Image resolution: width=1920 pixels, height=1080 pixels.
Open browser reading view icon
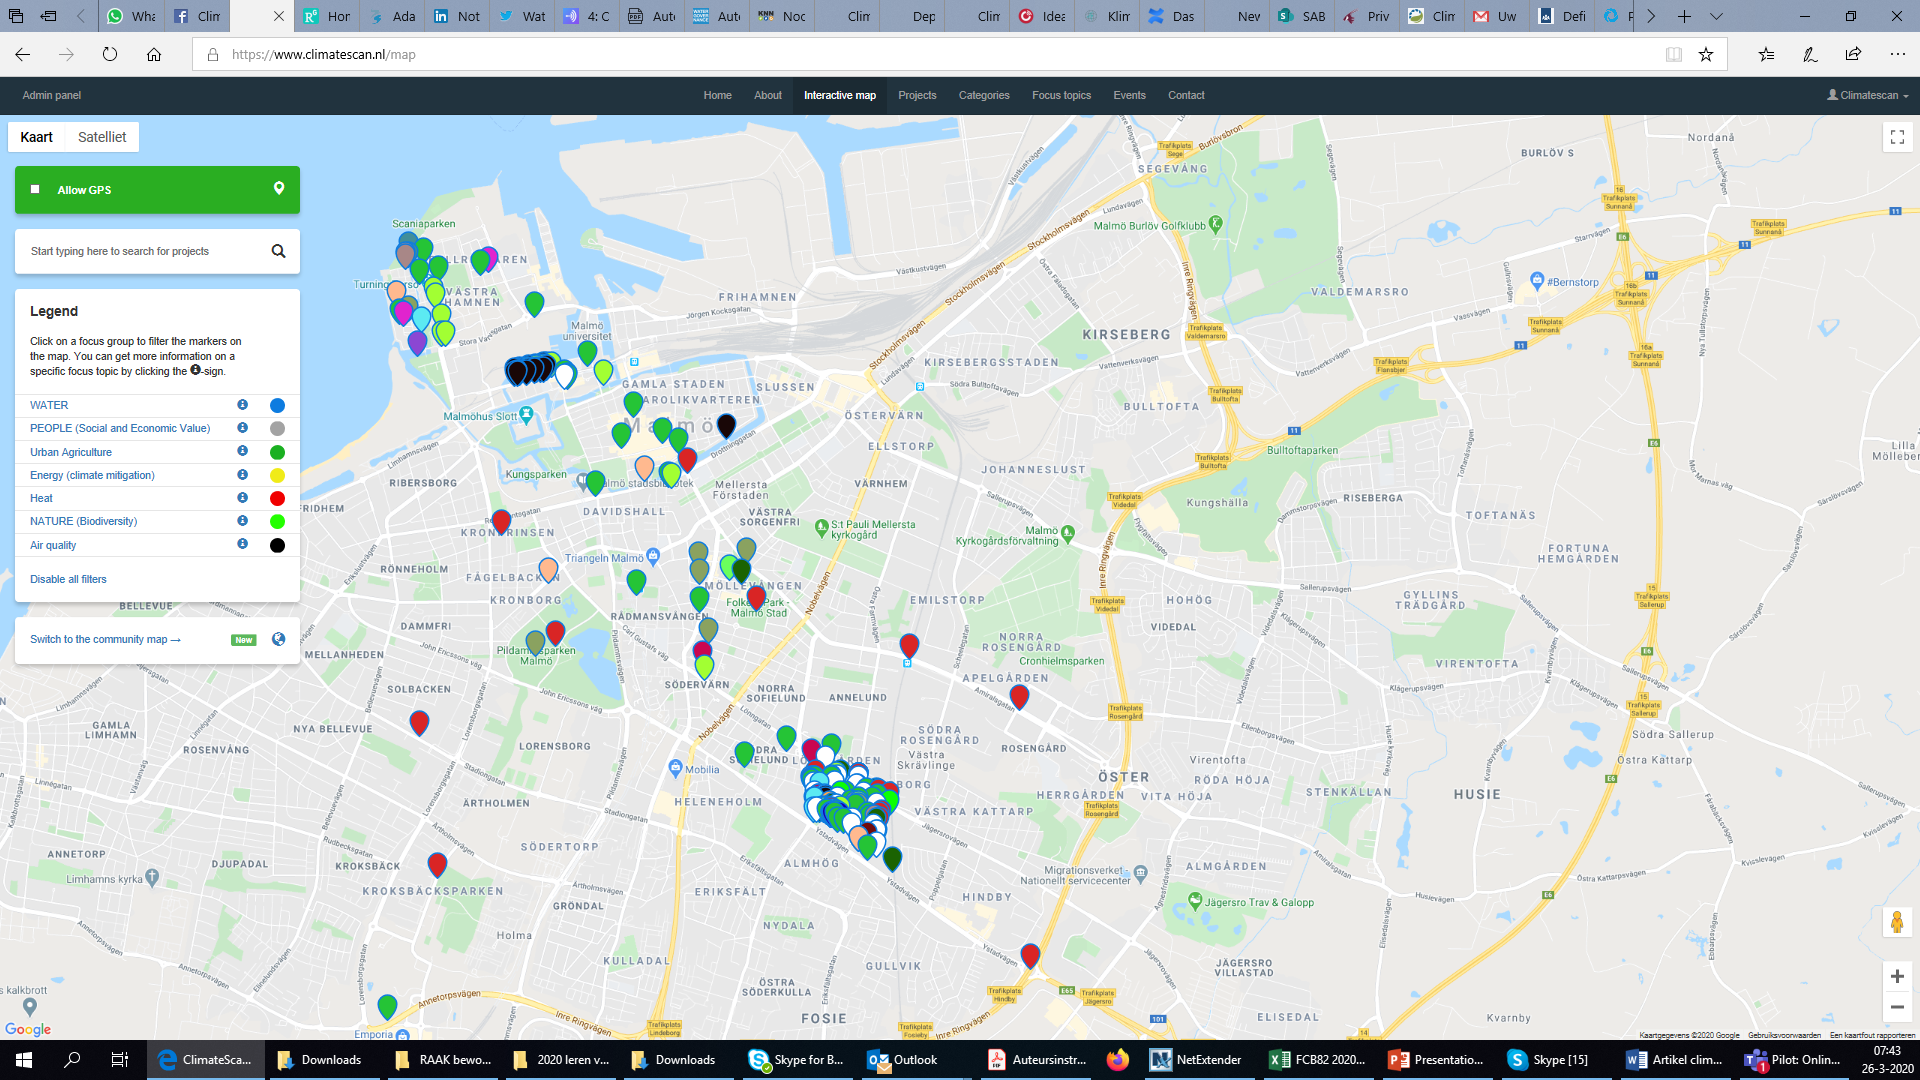1673,54
